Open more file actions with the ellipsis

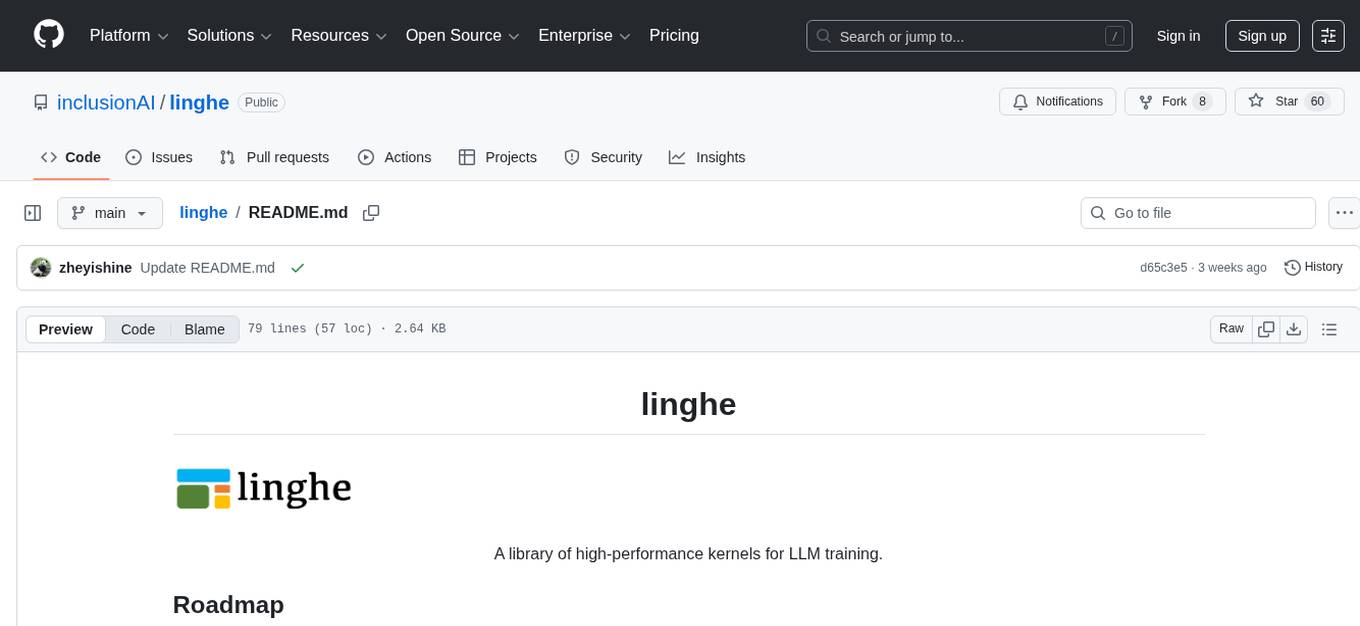(x=1344, y=212)
